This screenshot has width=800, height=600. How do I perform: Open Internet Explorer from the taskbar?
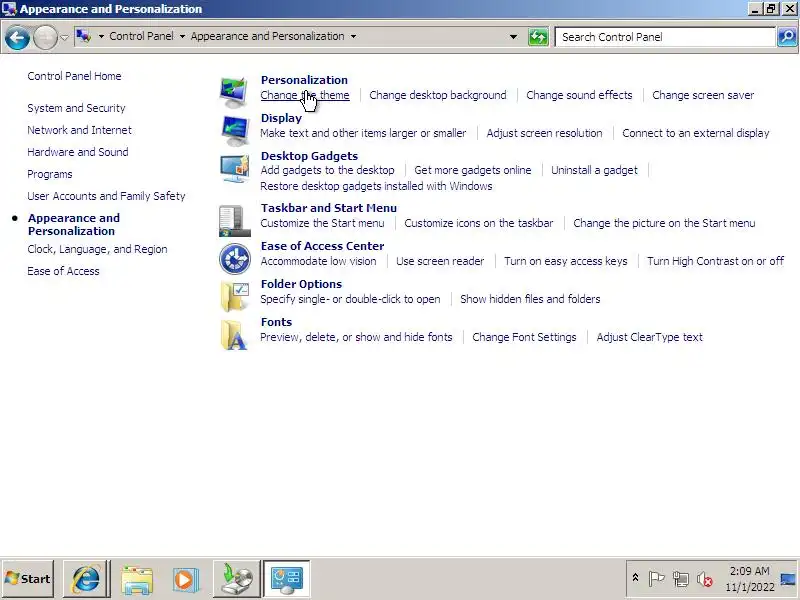pyautogui.click(x=86, y=579)
